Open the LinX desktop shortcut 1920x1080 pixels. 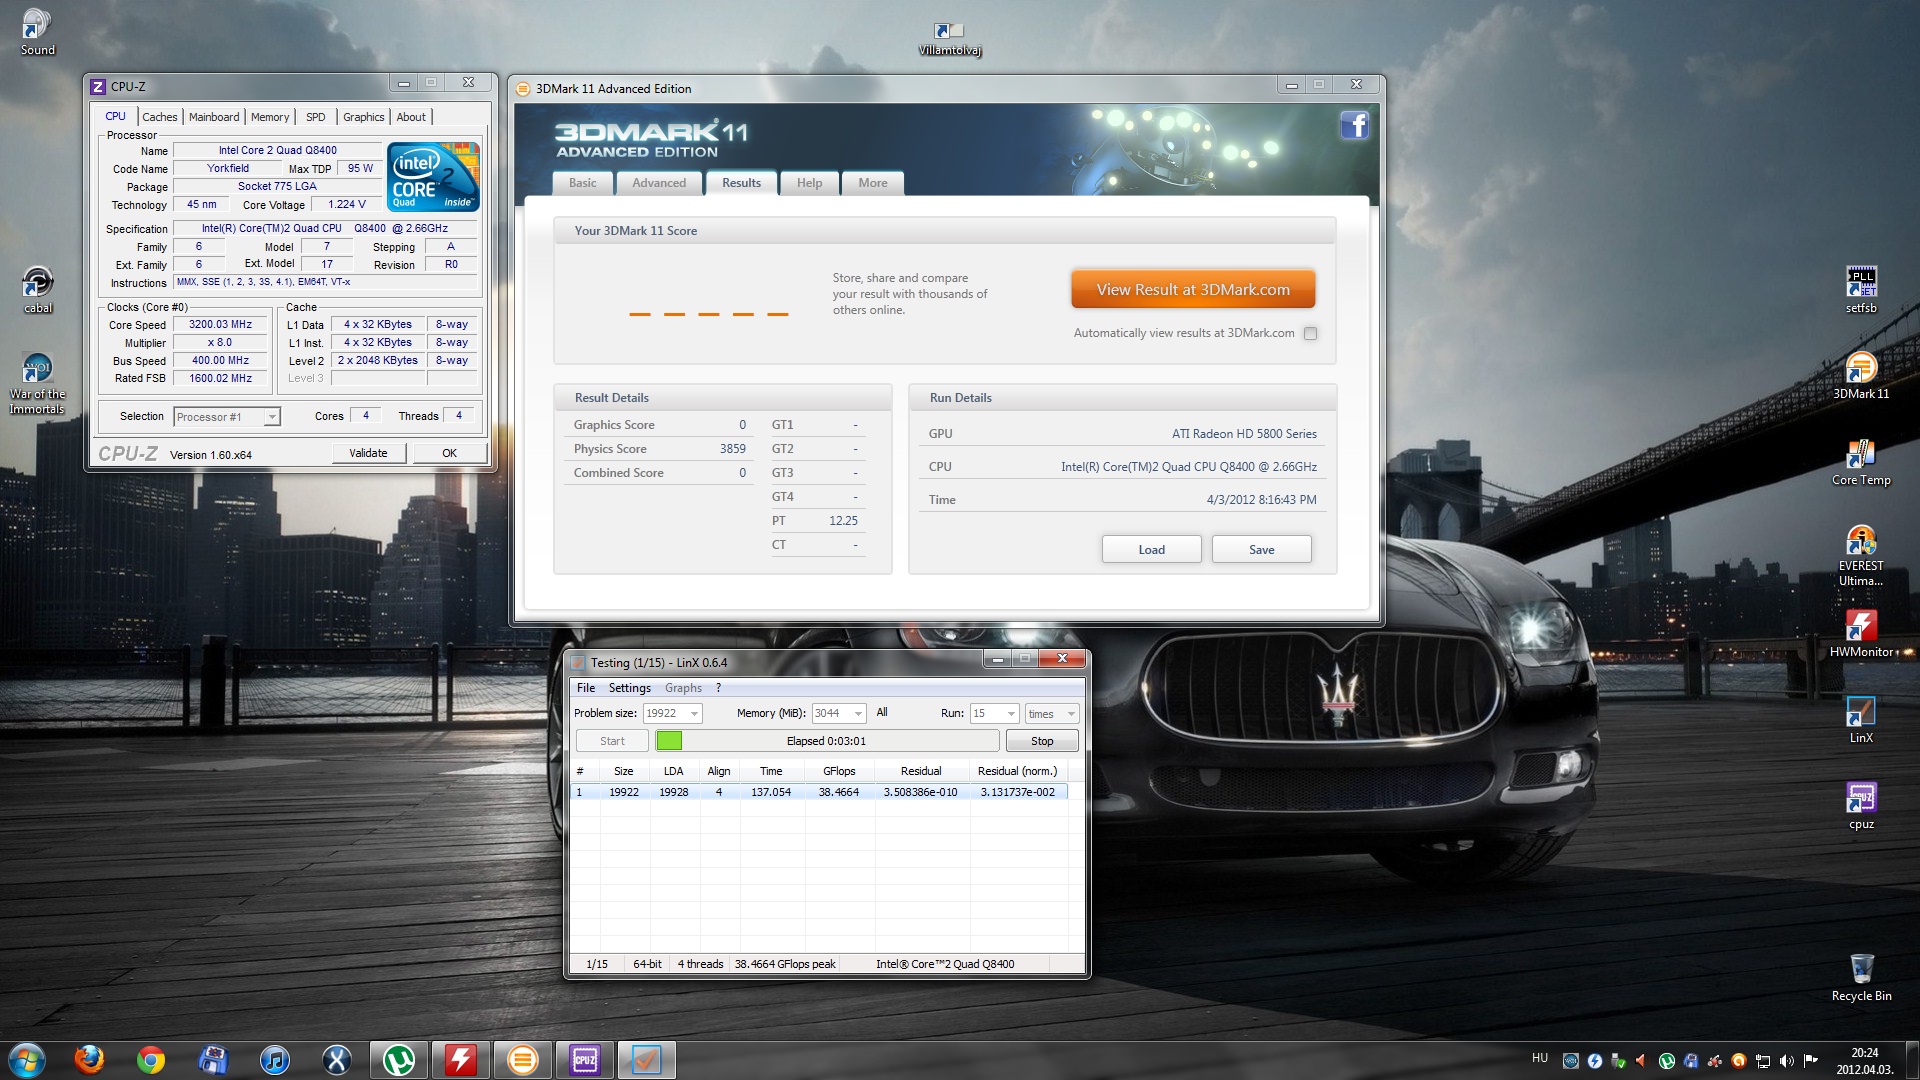tap(1860, 720)
